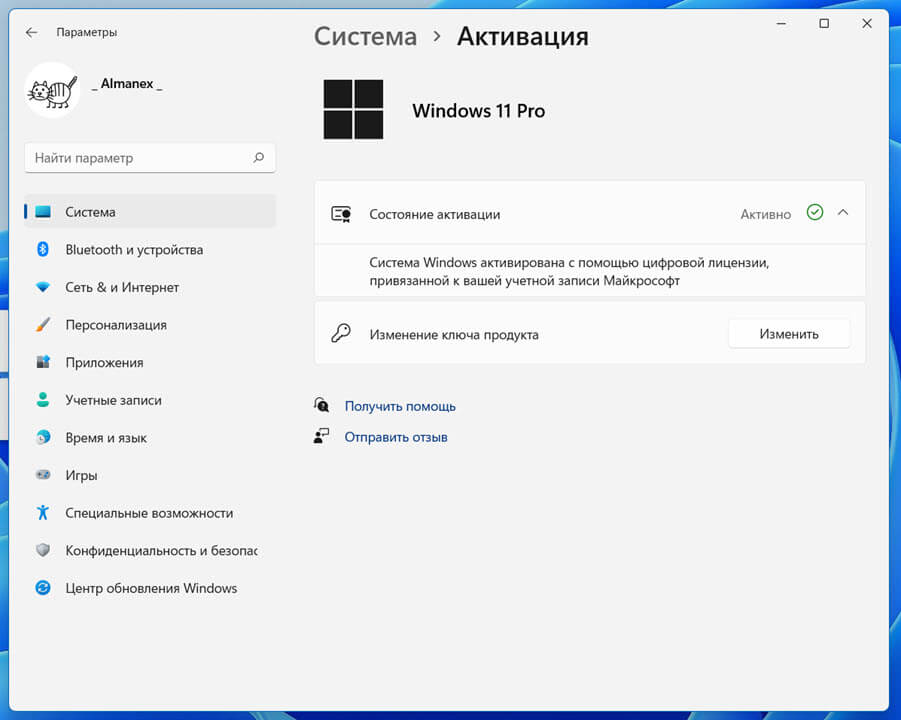Click the gaming controller icon
901x720 pixels.
pyautogui.click(x=43, y=475)
